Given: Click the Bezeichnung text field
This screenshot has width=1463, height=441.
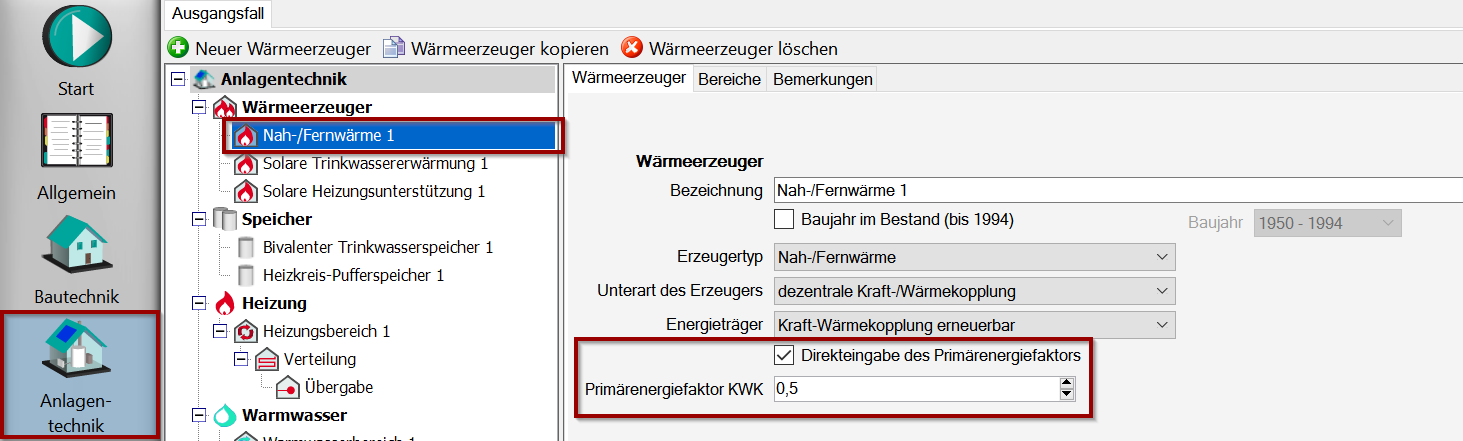Looking at the screenshot, I should [1118, 189].
